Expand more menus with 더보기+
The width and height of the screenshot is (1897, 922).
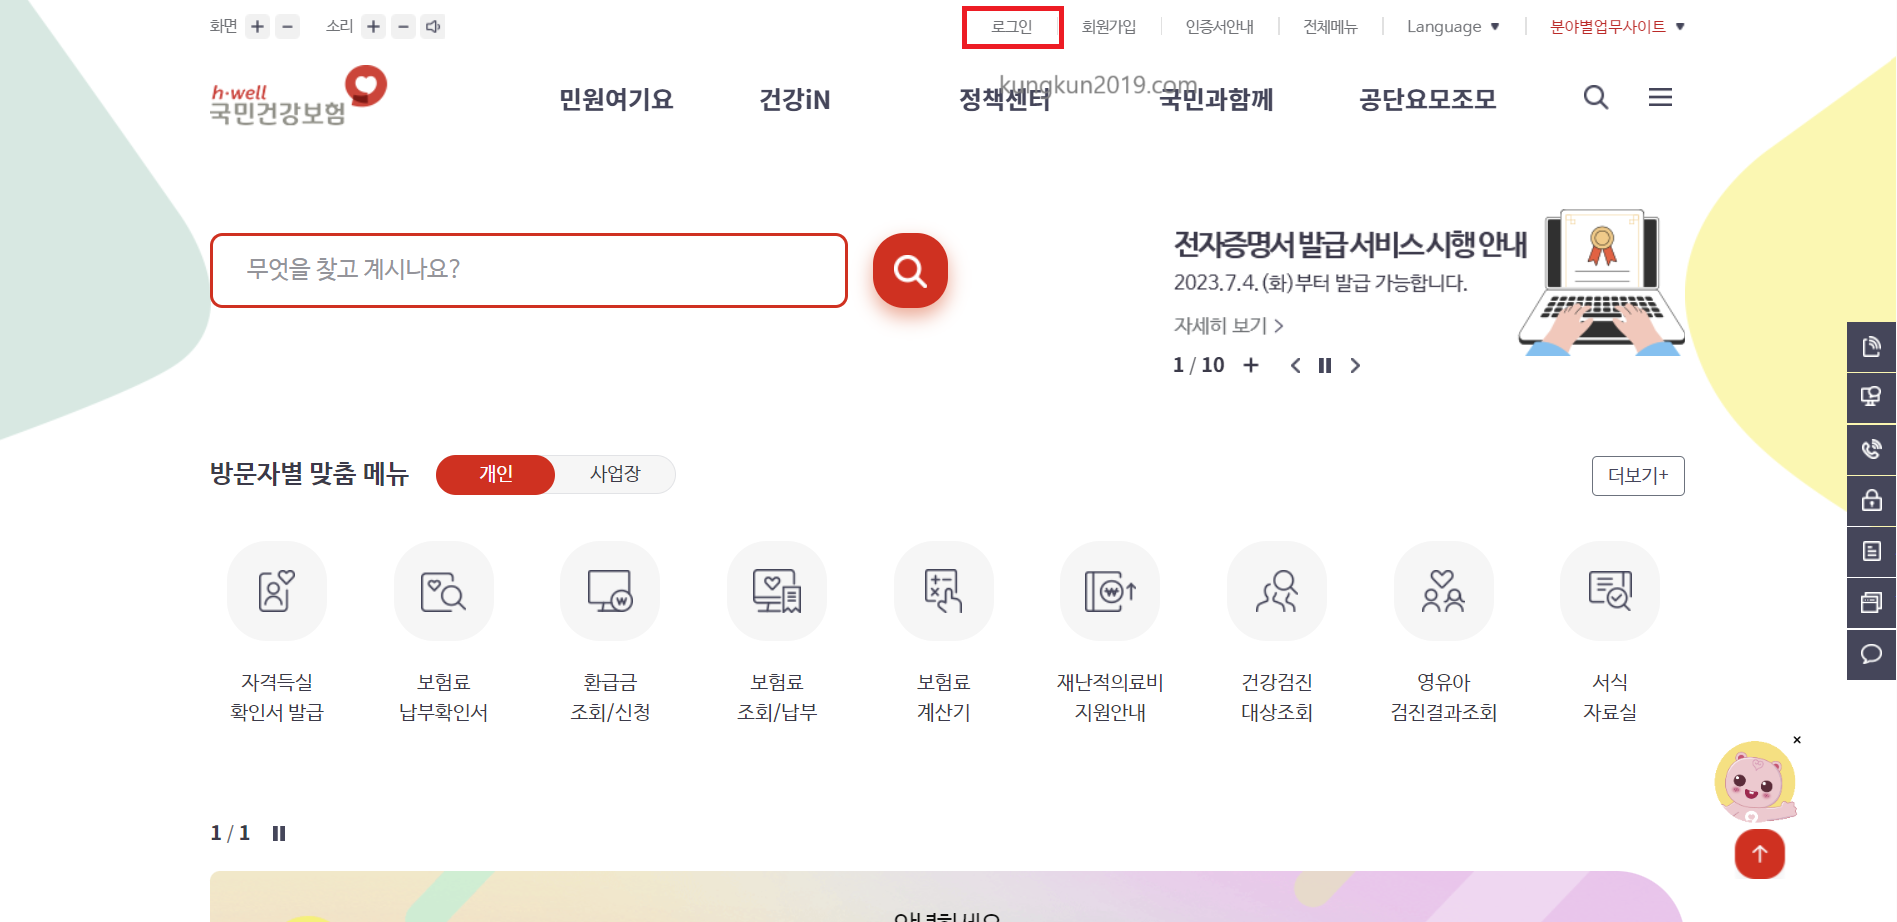(1637, 475)
